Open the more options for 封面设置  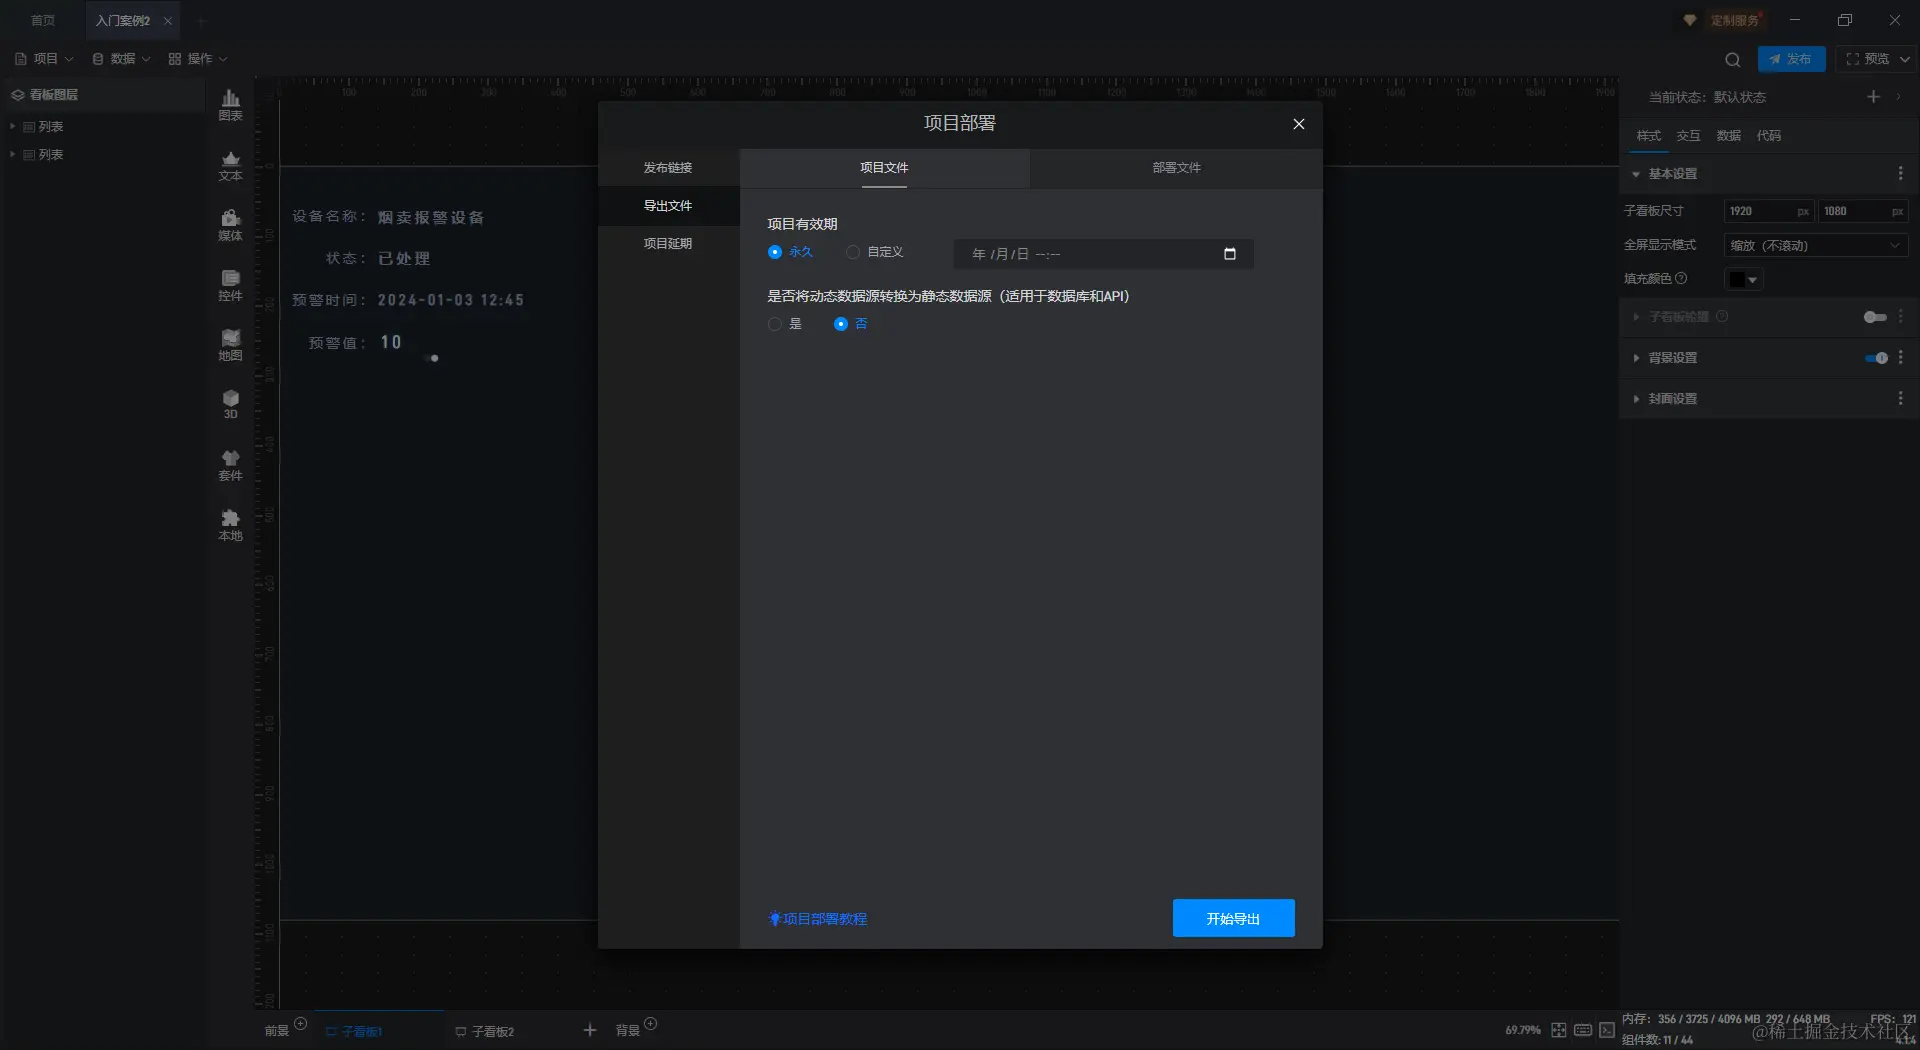tap(1900, 399)
